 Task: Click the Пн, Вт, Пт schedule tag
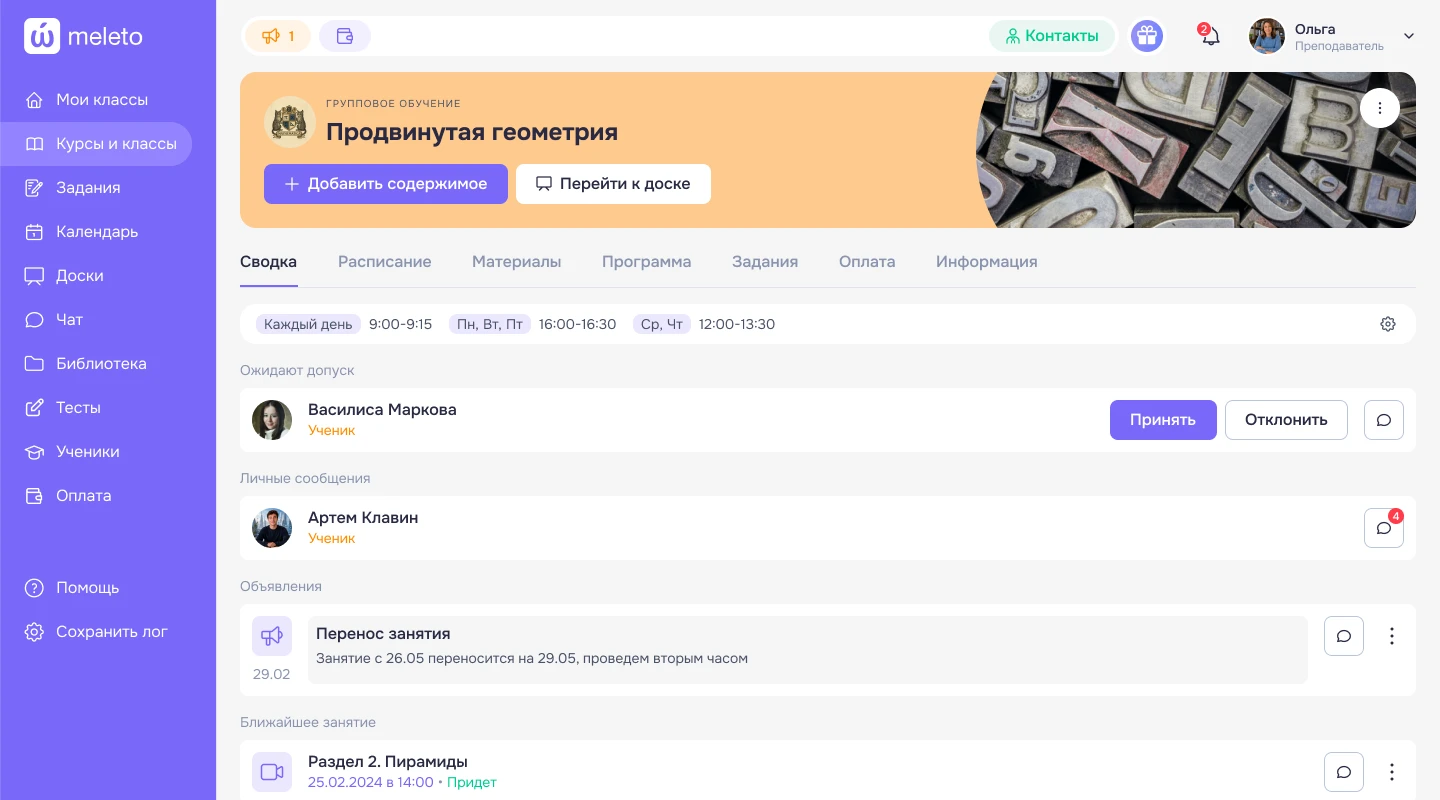coord(490,324)
